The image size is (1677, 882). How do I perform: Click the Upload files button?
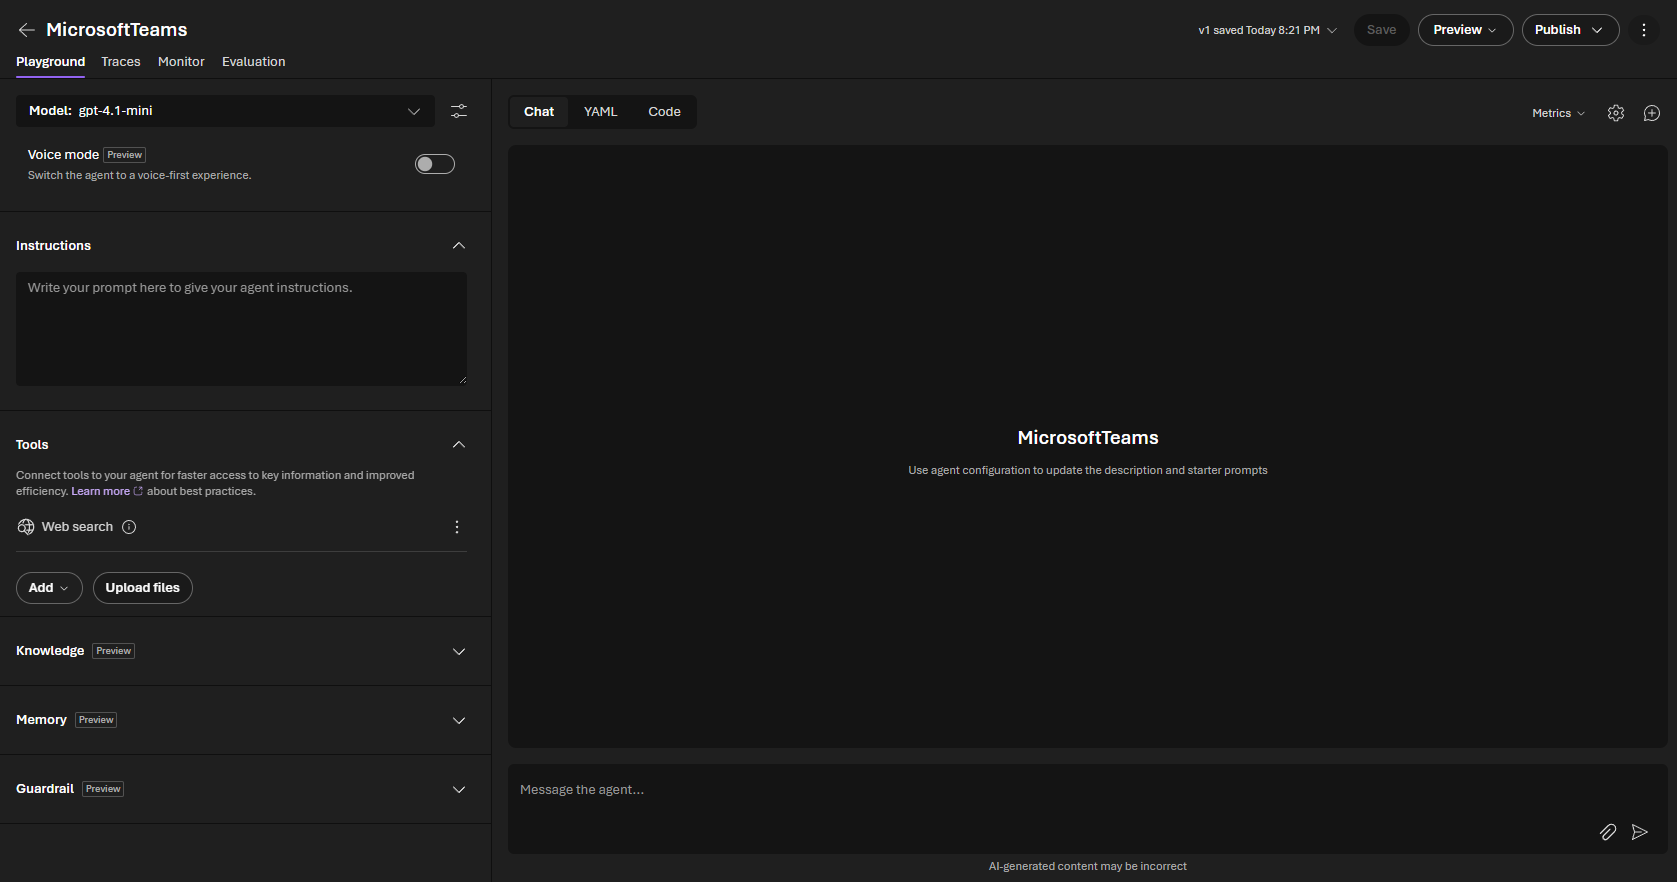[143, 588]
